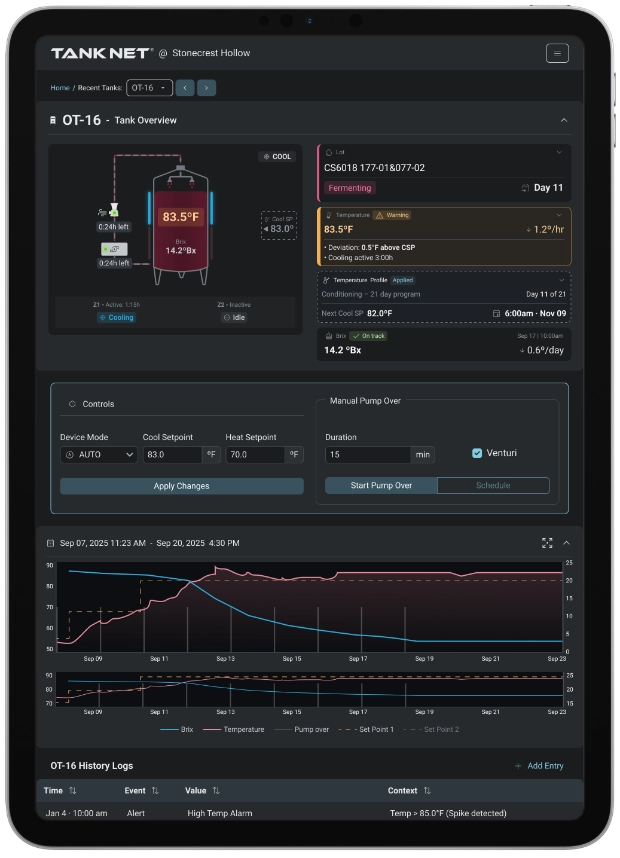Expand the chart to fullscreen
The image size is (620, 858).
(x=547, y=543)
